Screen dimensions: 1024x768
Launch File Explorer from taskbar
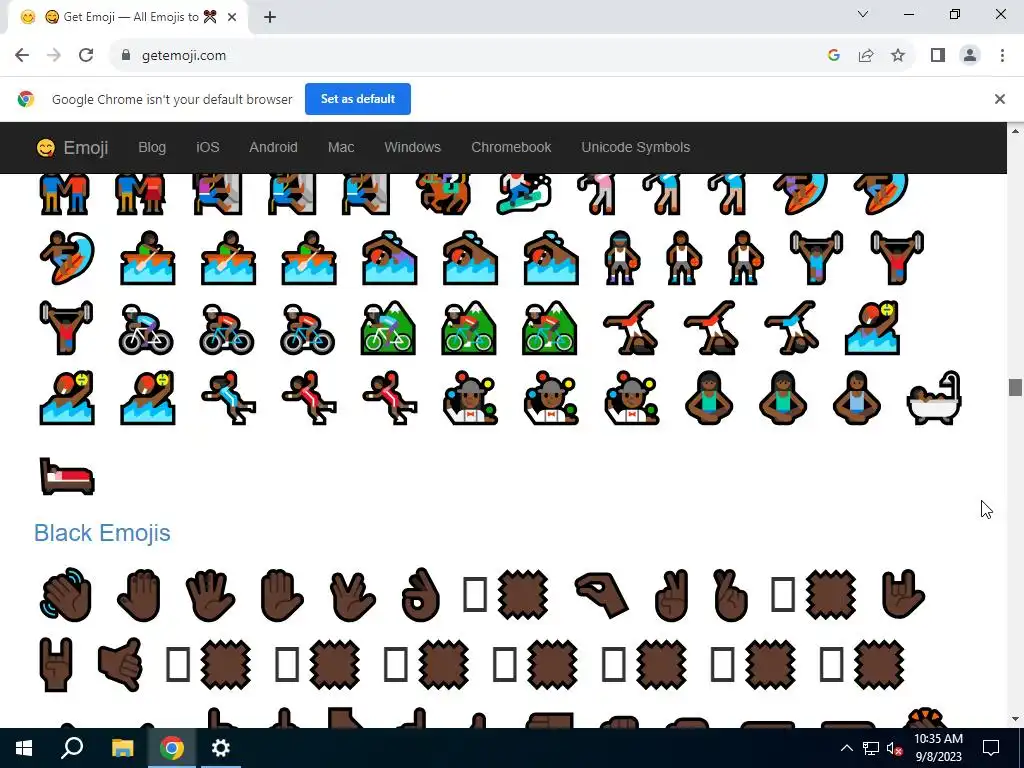[122, 748]
